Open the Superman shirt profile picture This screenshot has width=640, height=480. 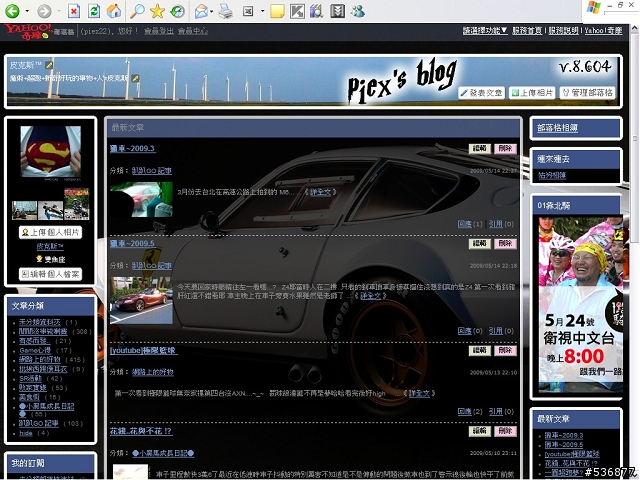tap(51, 151)
